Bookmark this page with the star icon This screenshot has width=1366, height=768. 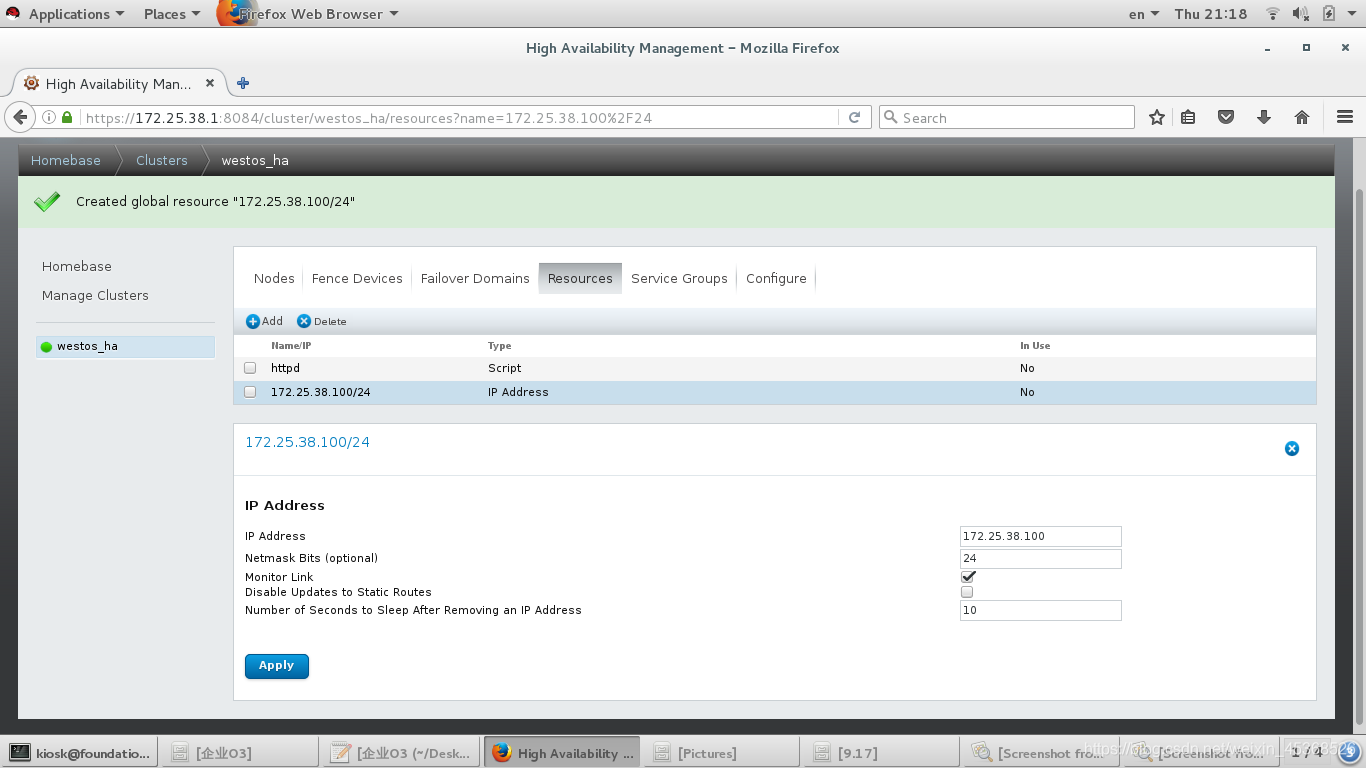tap(1157, 117)
